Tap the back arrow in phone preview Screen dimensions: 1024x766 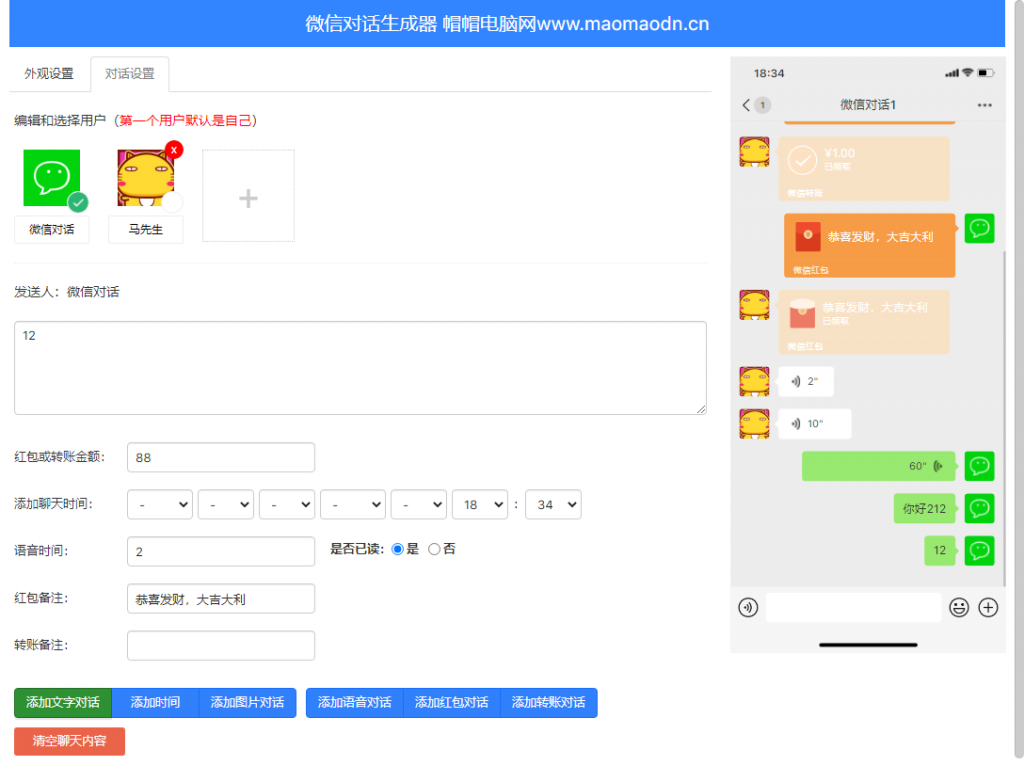pyautogui.click(x=746, y=105)
